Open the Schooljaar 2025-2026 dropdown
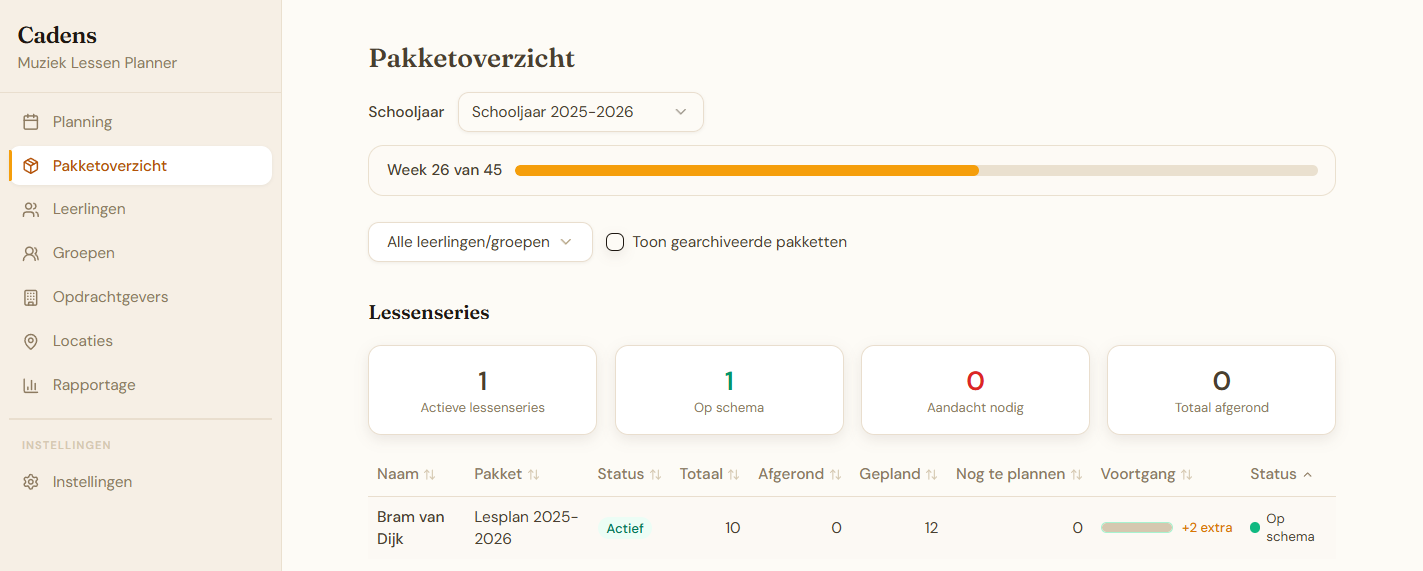Screen dimensions: 1423x571 tap(581, 112)
